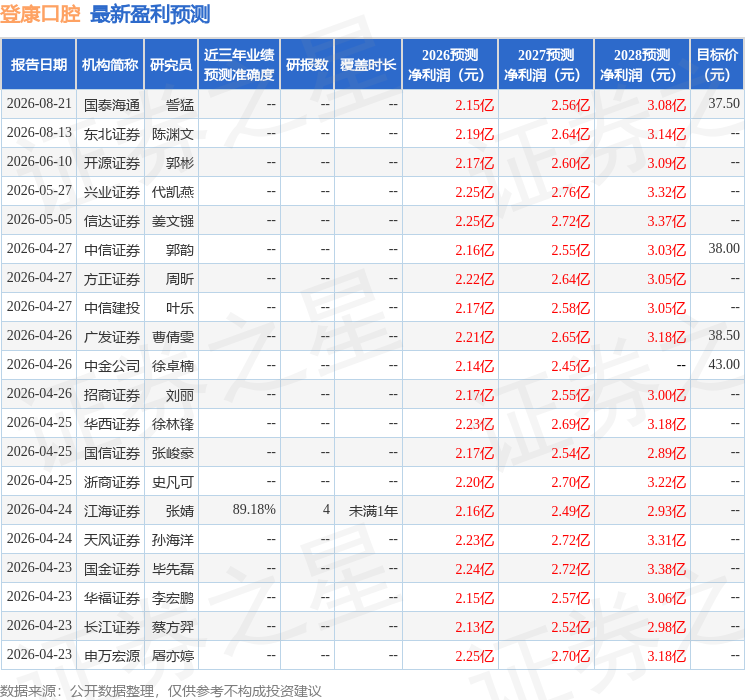This screenshot has height=700, width=745.
Task: Click the 2028预测净利润 column header
Action: (642, 65)
